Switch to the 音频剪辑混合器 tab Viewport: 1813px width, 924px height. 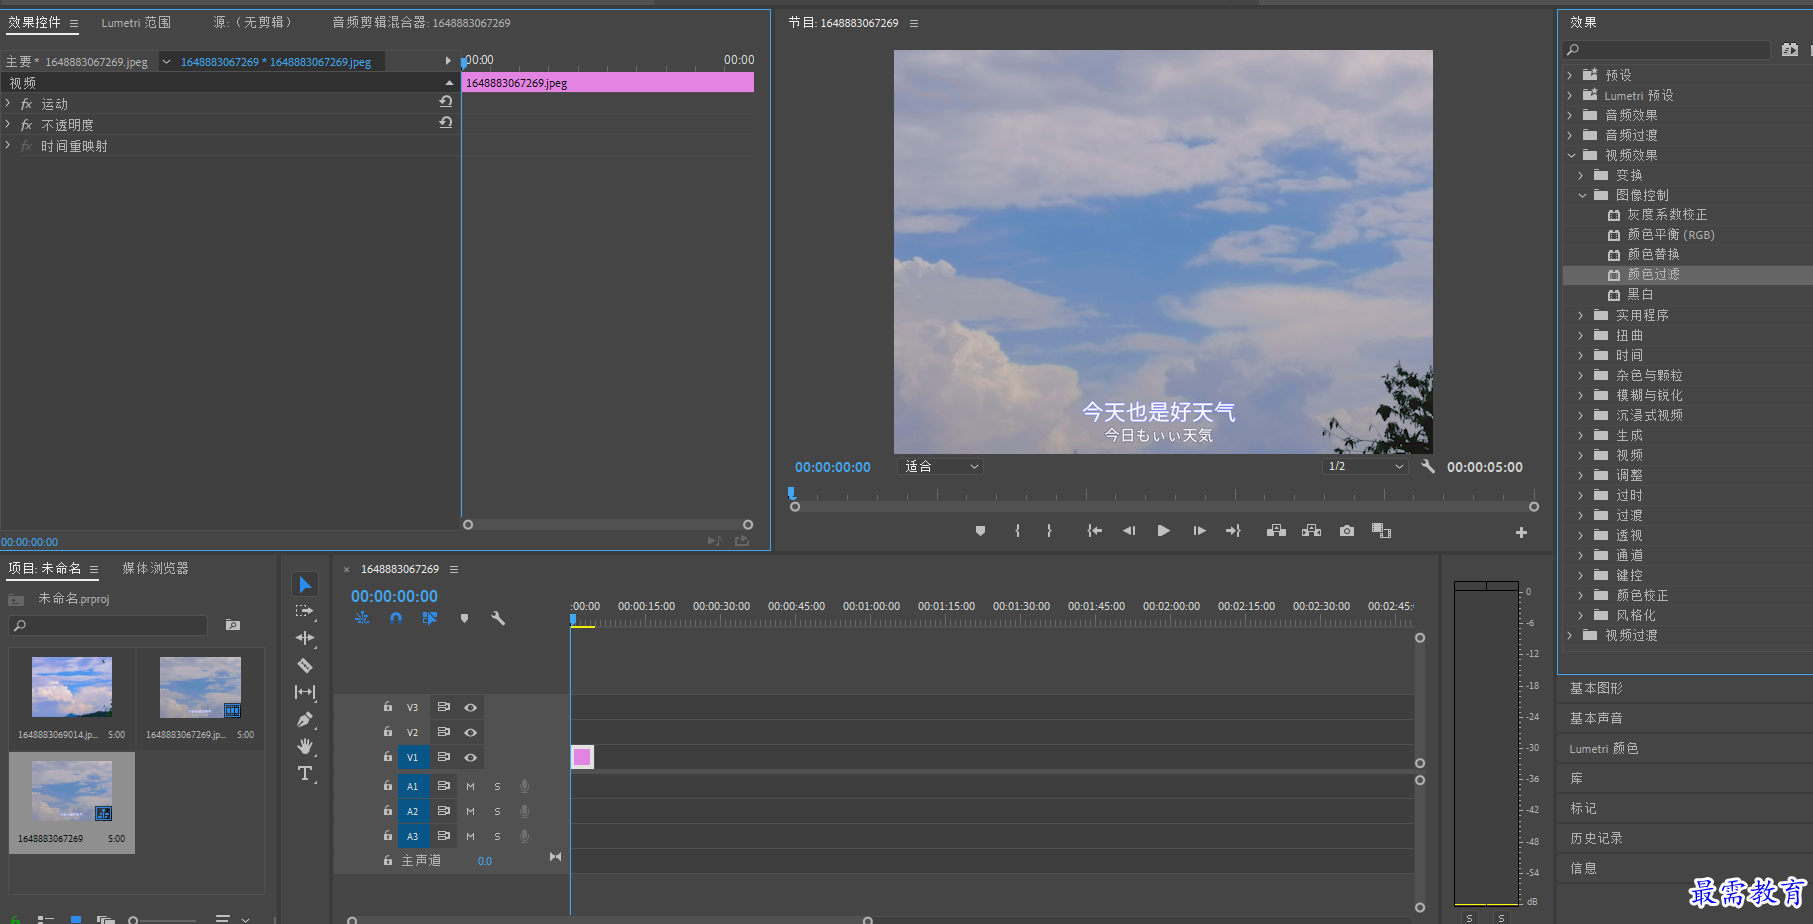click(x=421, y=22)
